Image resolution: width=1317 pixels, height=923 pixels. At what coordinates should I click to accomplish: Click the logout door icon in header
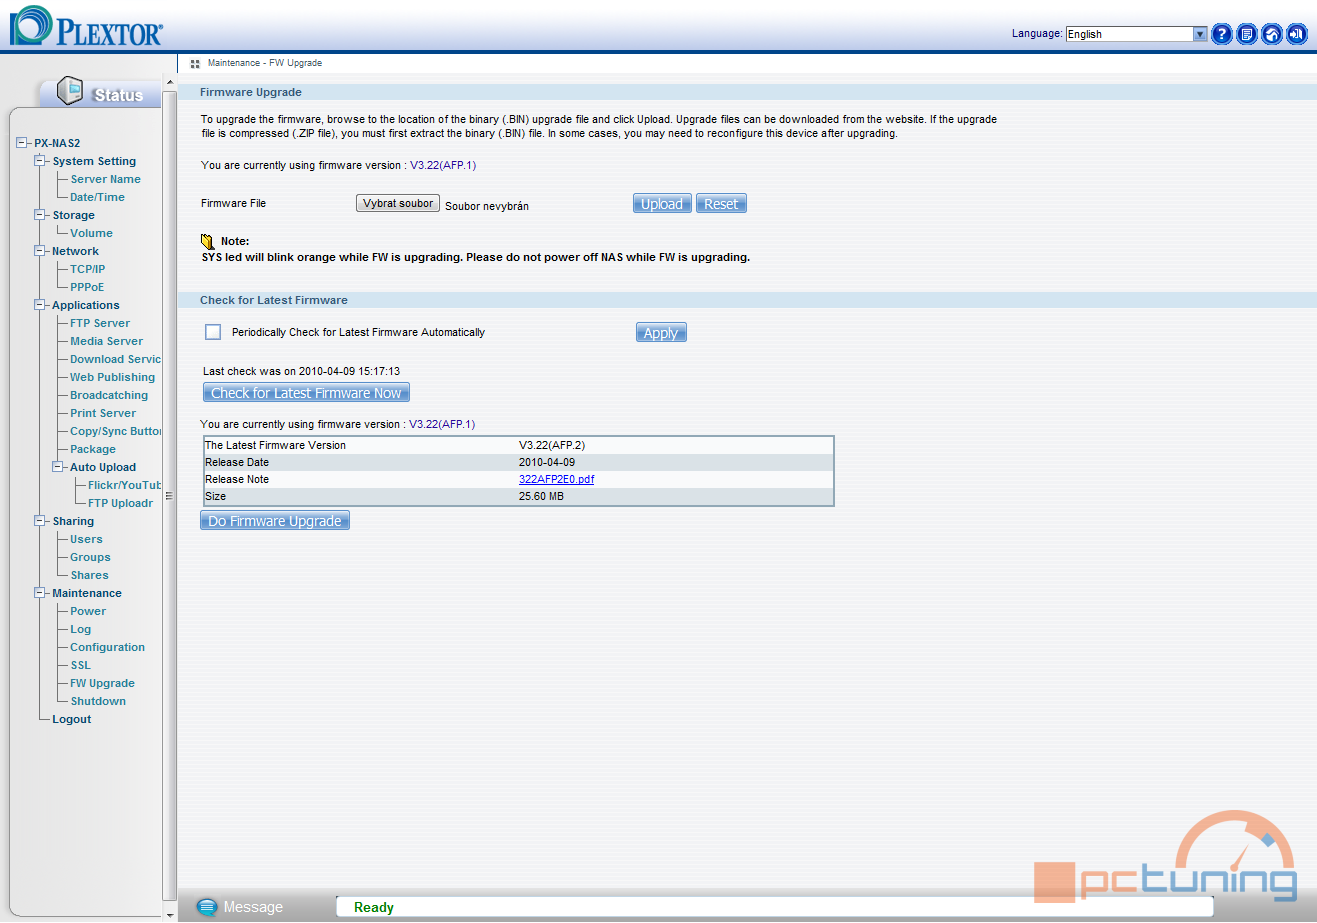click(1297, 34)
